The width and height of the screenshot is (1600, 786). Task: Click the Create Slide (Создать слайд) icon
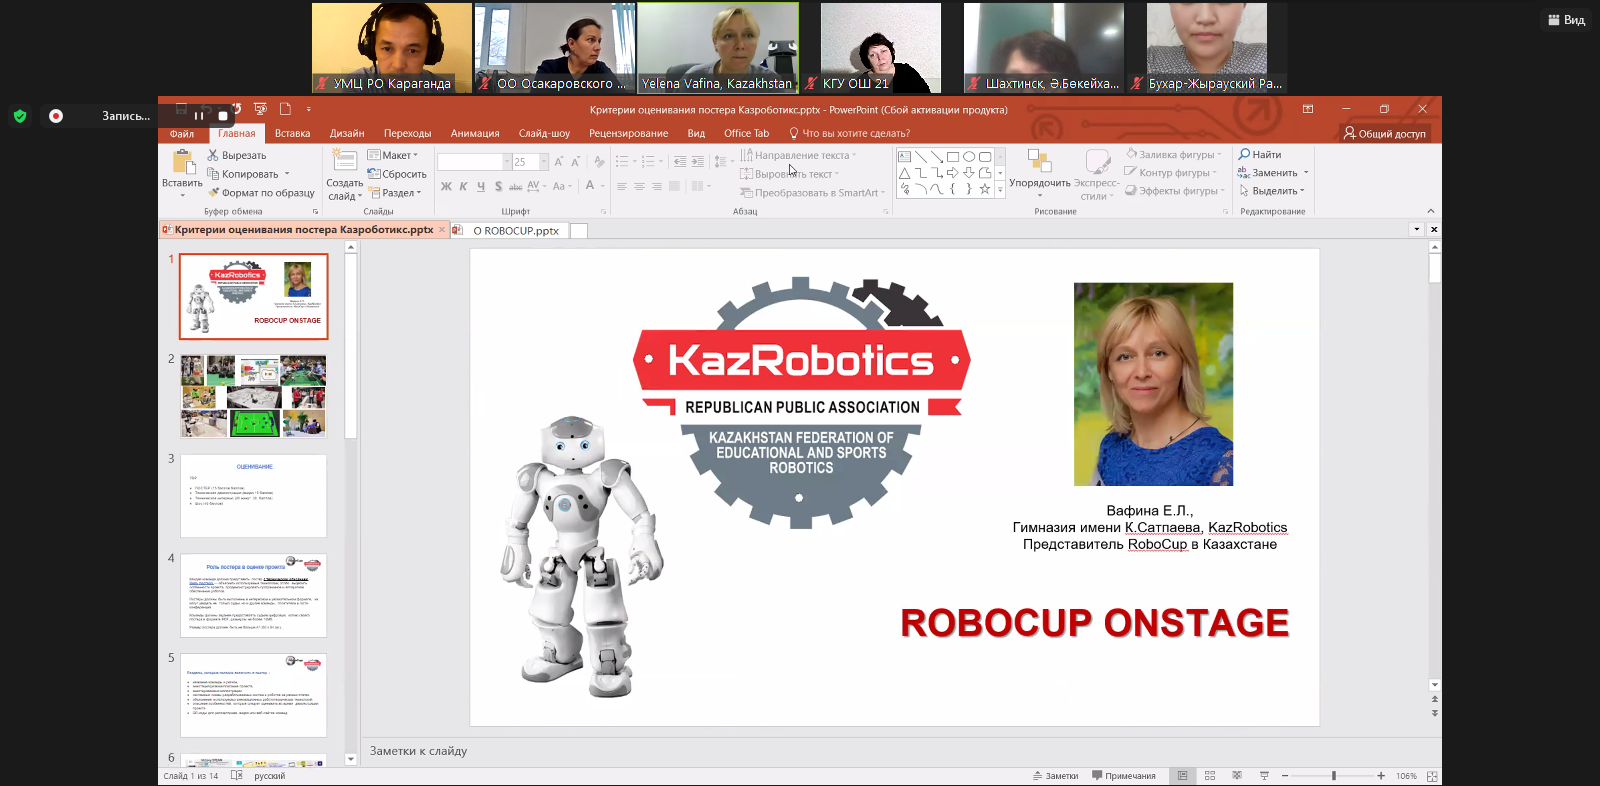[x=344, y=161]
